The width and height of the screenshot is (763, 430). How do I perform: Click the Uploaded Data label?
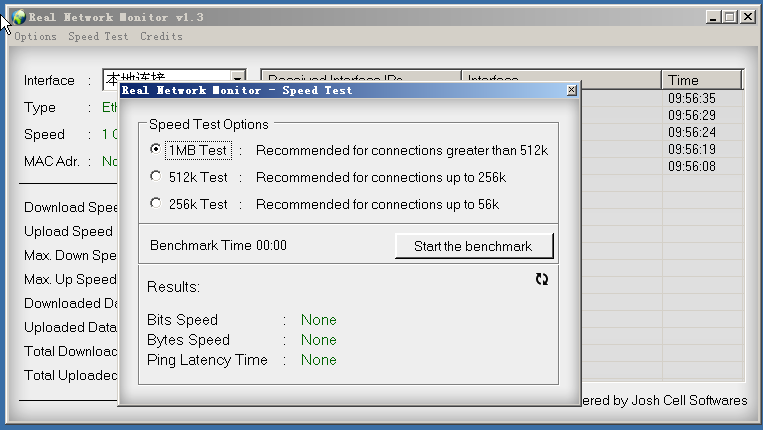[71, 327]
